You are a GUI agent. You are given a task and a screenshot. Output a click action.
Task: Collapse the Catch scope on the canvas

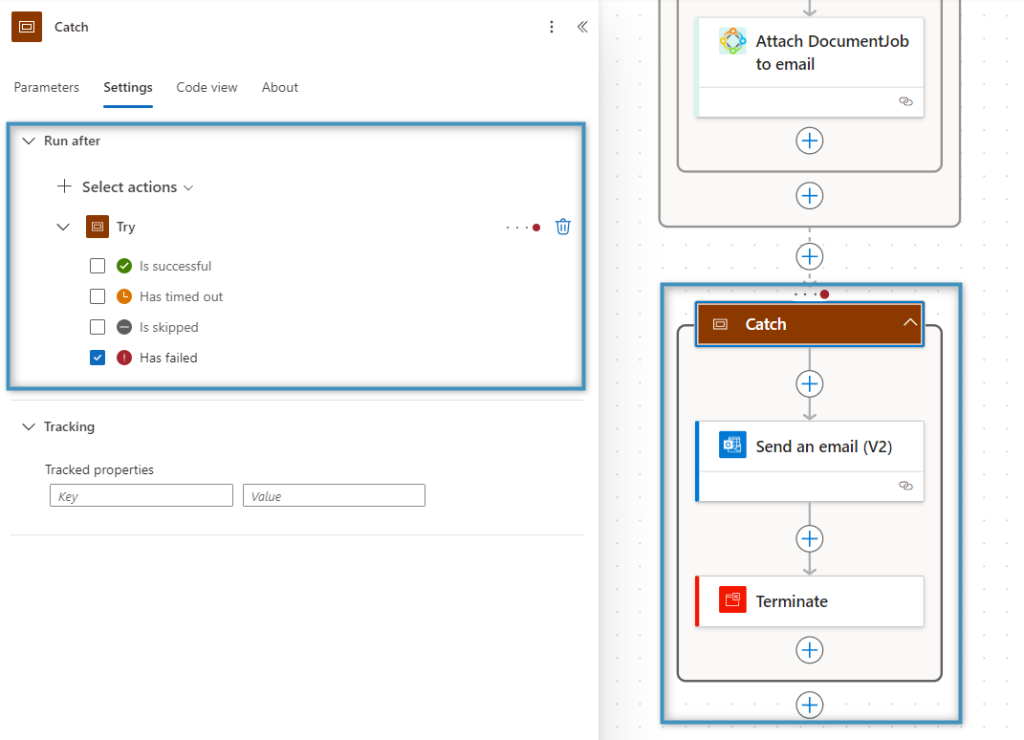[x=910, y=323]
